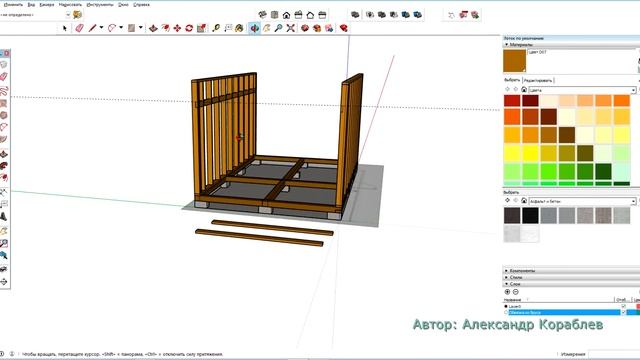Click add layer plus icon

click(x=507, y=292)
